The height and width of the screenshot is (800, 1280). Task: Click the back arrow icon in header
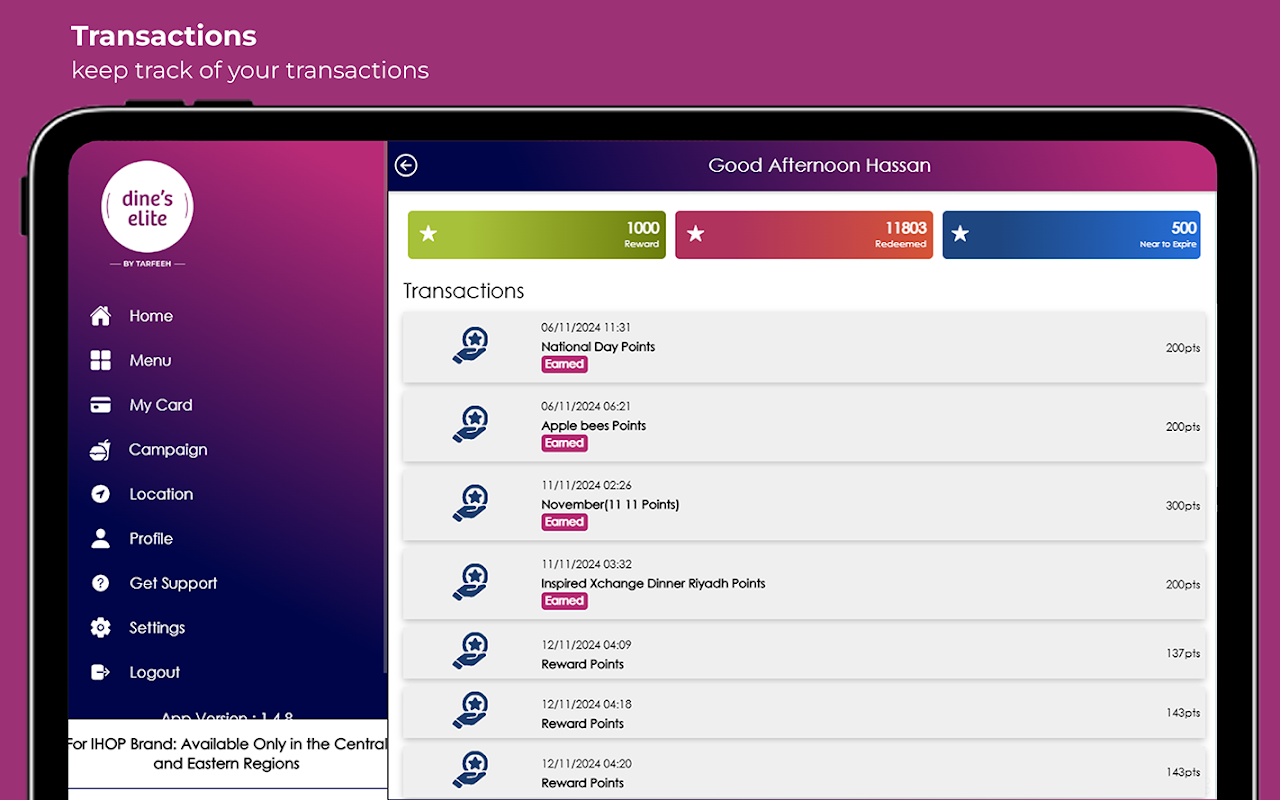pyautogui.click(x=405, y=166)
